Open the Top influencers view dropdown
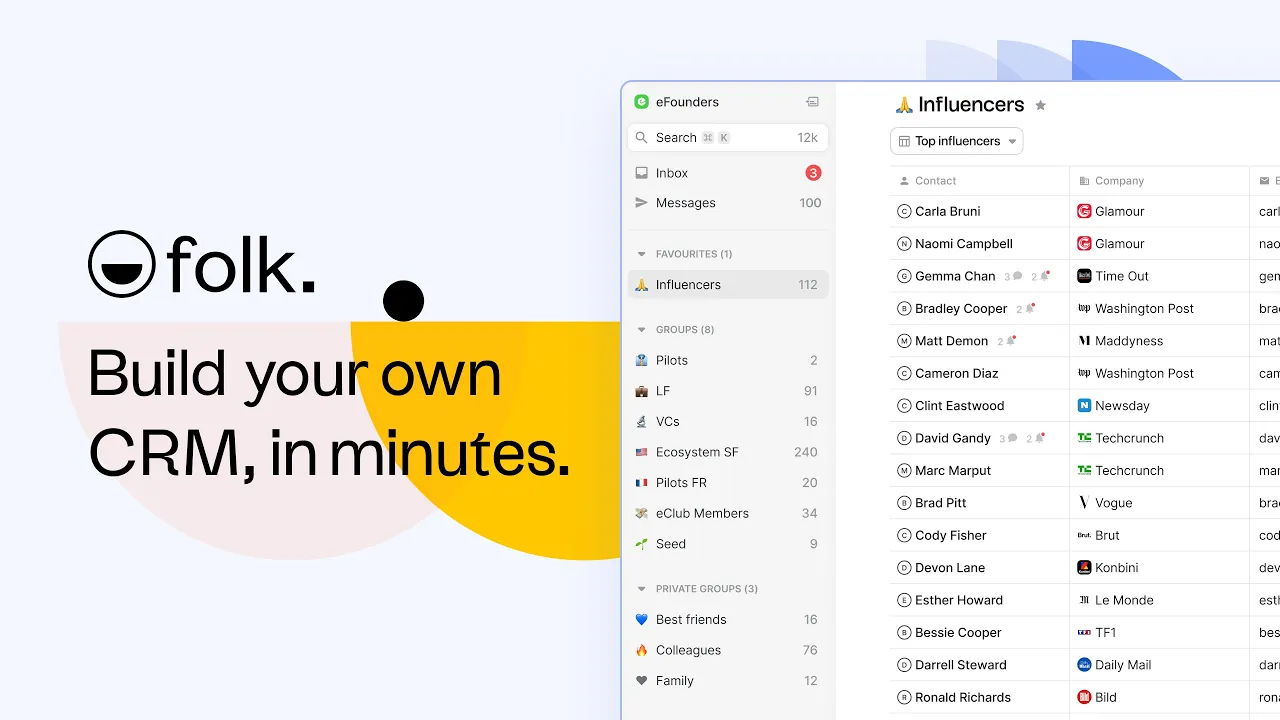Viewport: 1280px width, 720px height. (957, 141)
